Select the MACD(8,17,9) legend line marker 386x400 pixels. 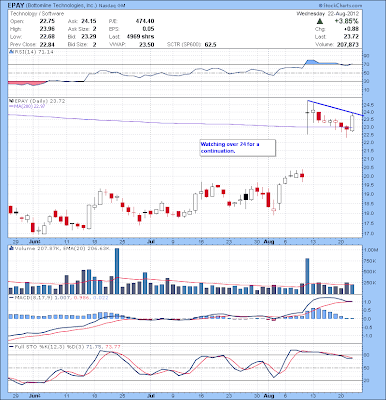(x=11, y=298)
